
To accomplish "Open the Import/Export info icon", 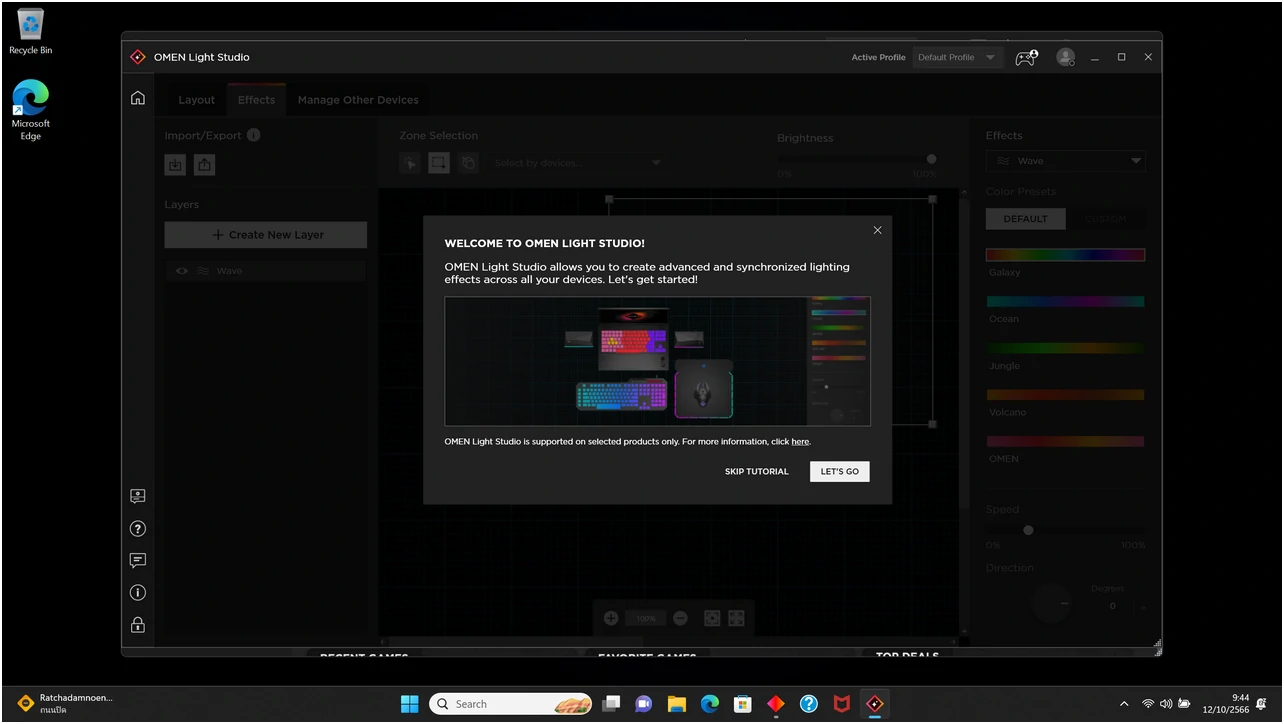I will coord(253,135).
